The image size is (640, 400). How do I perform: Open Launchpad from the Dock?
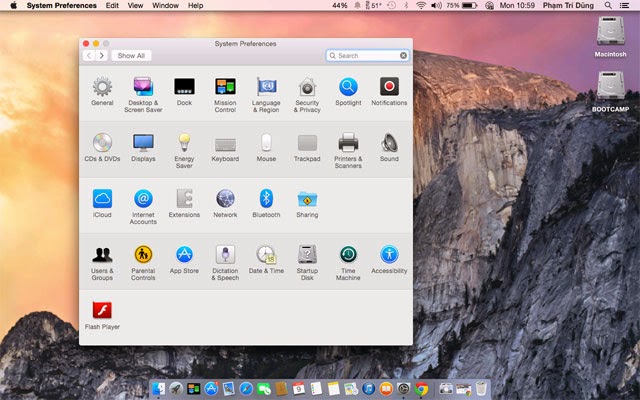click(x=176, y=389)
